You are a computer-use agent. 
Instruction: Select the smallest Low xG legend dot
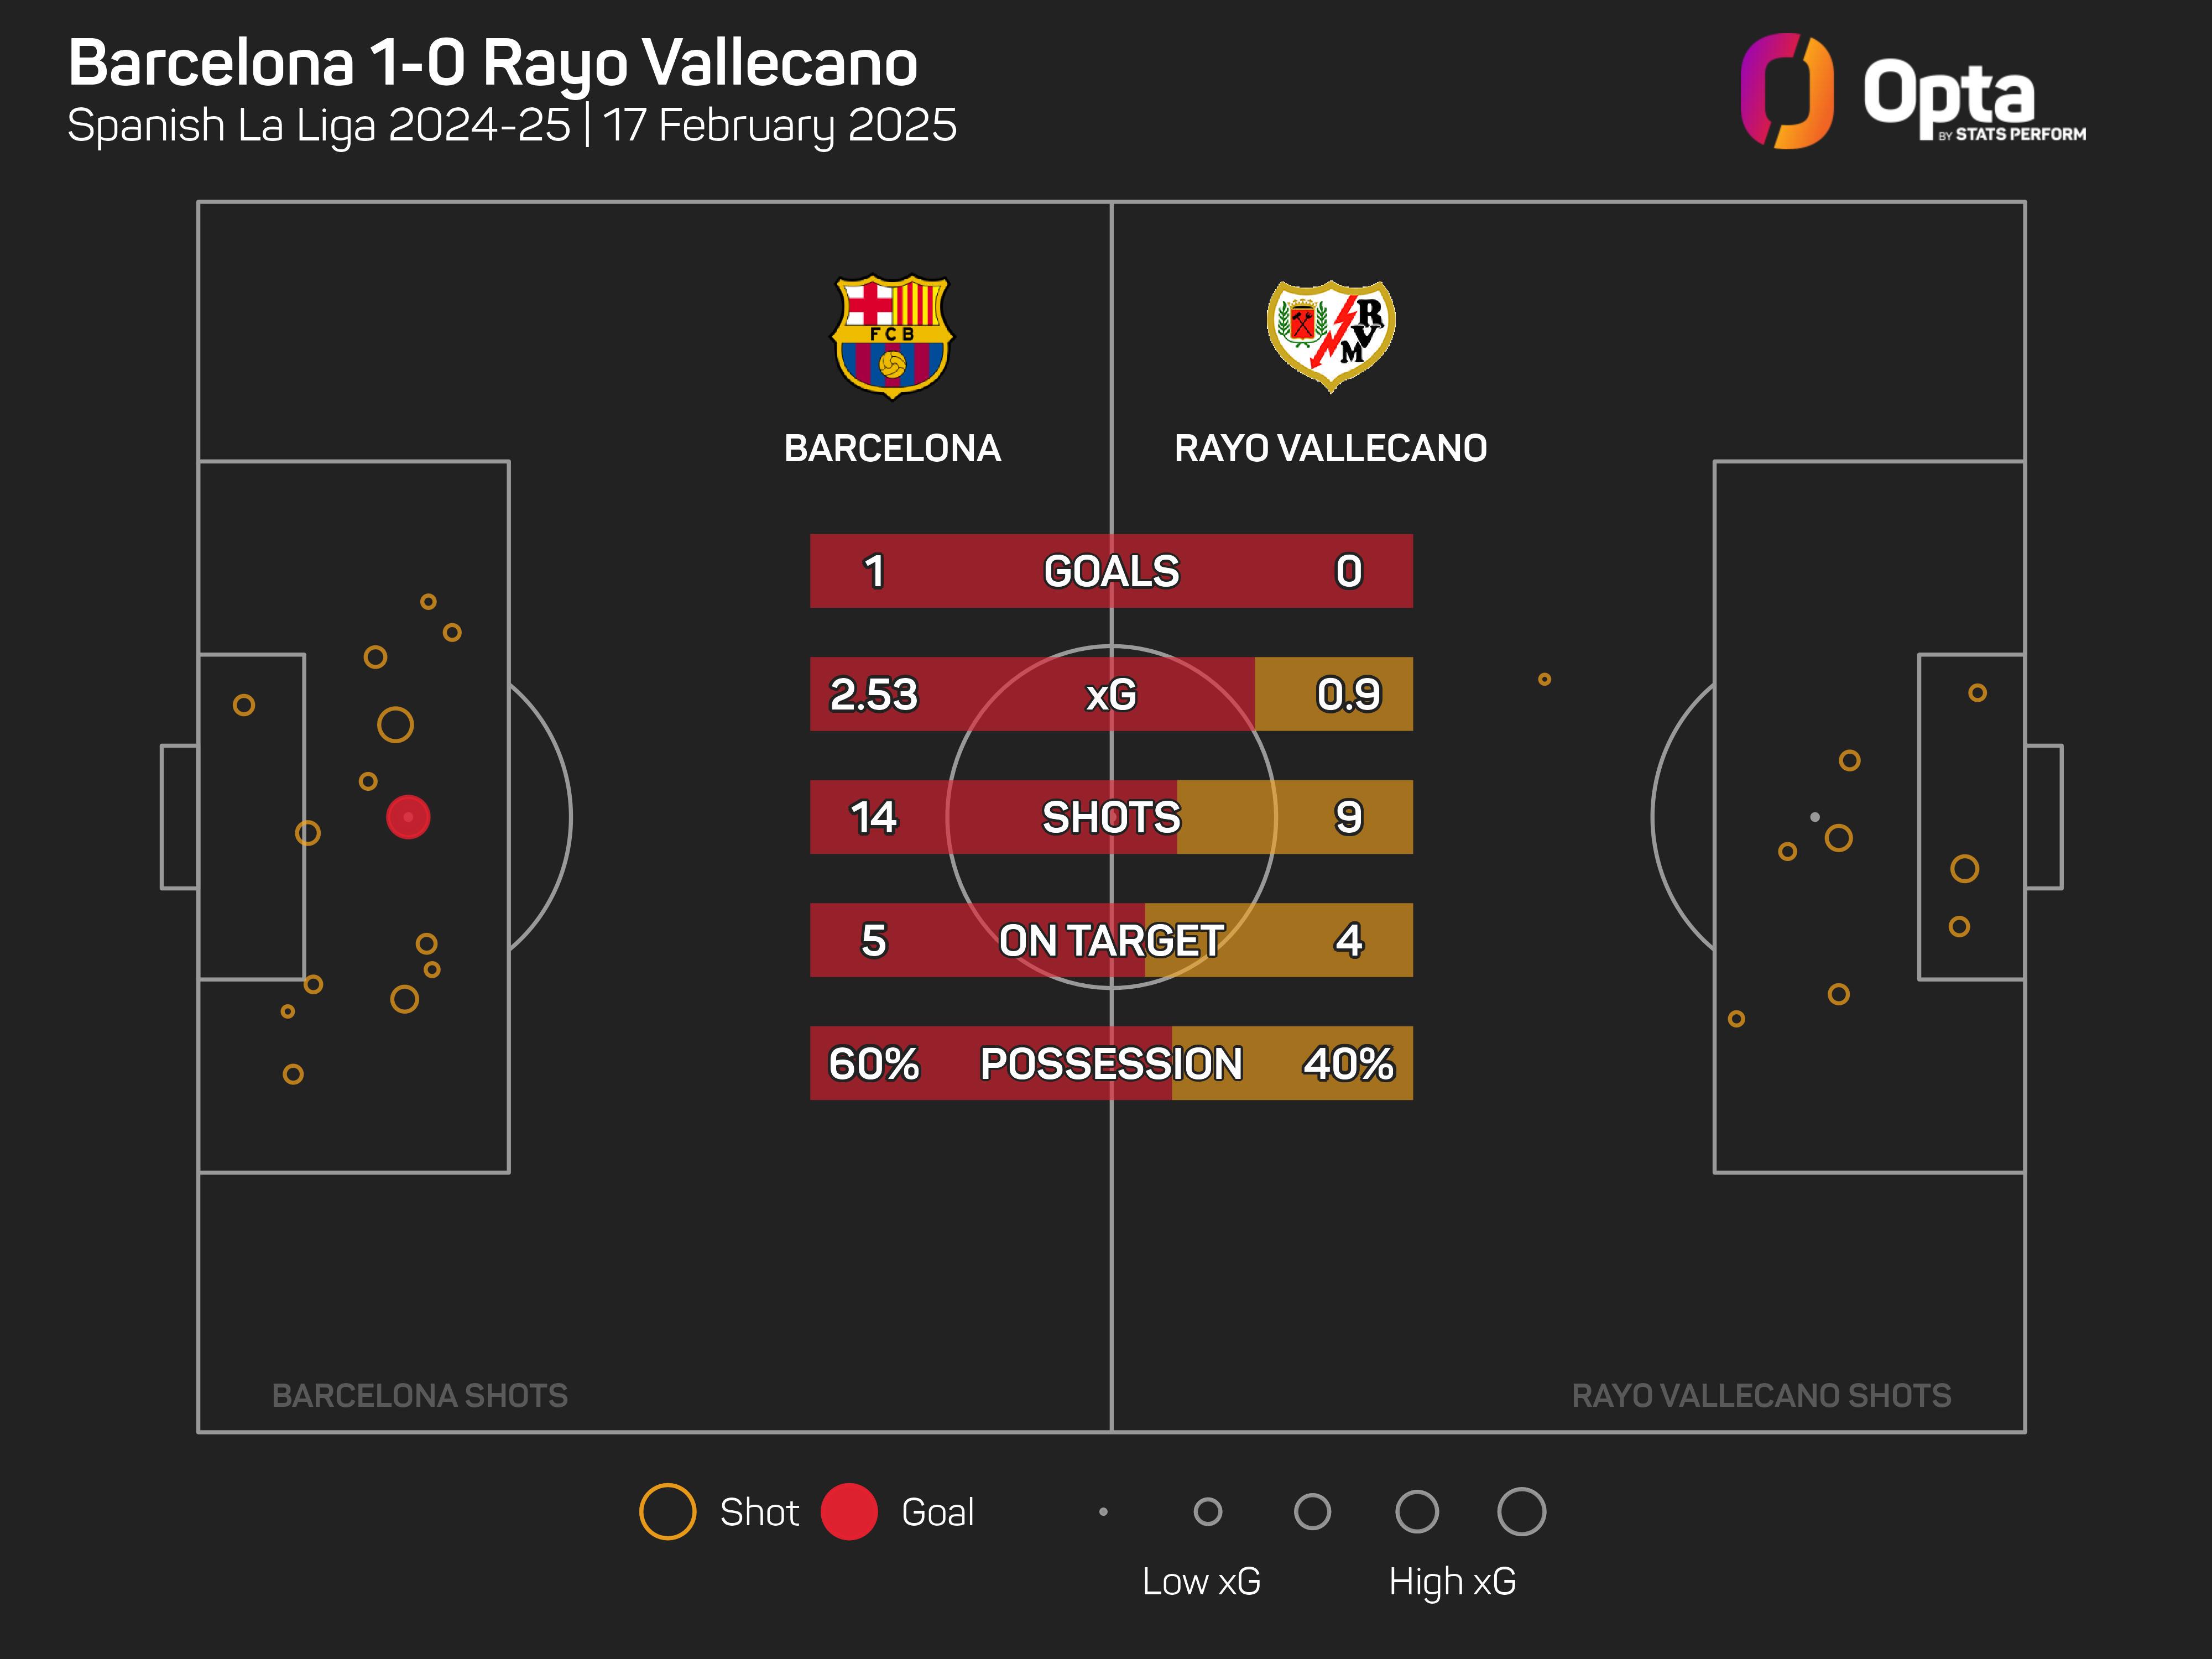(1103, 1511)
